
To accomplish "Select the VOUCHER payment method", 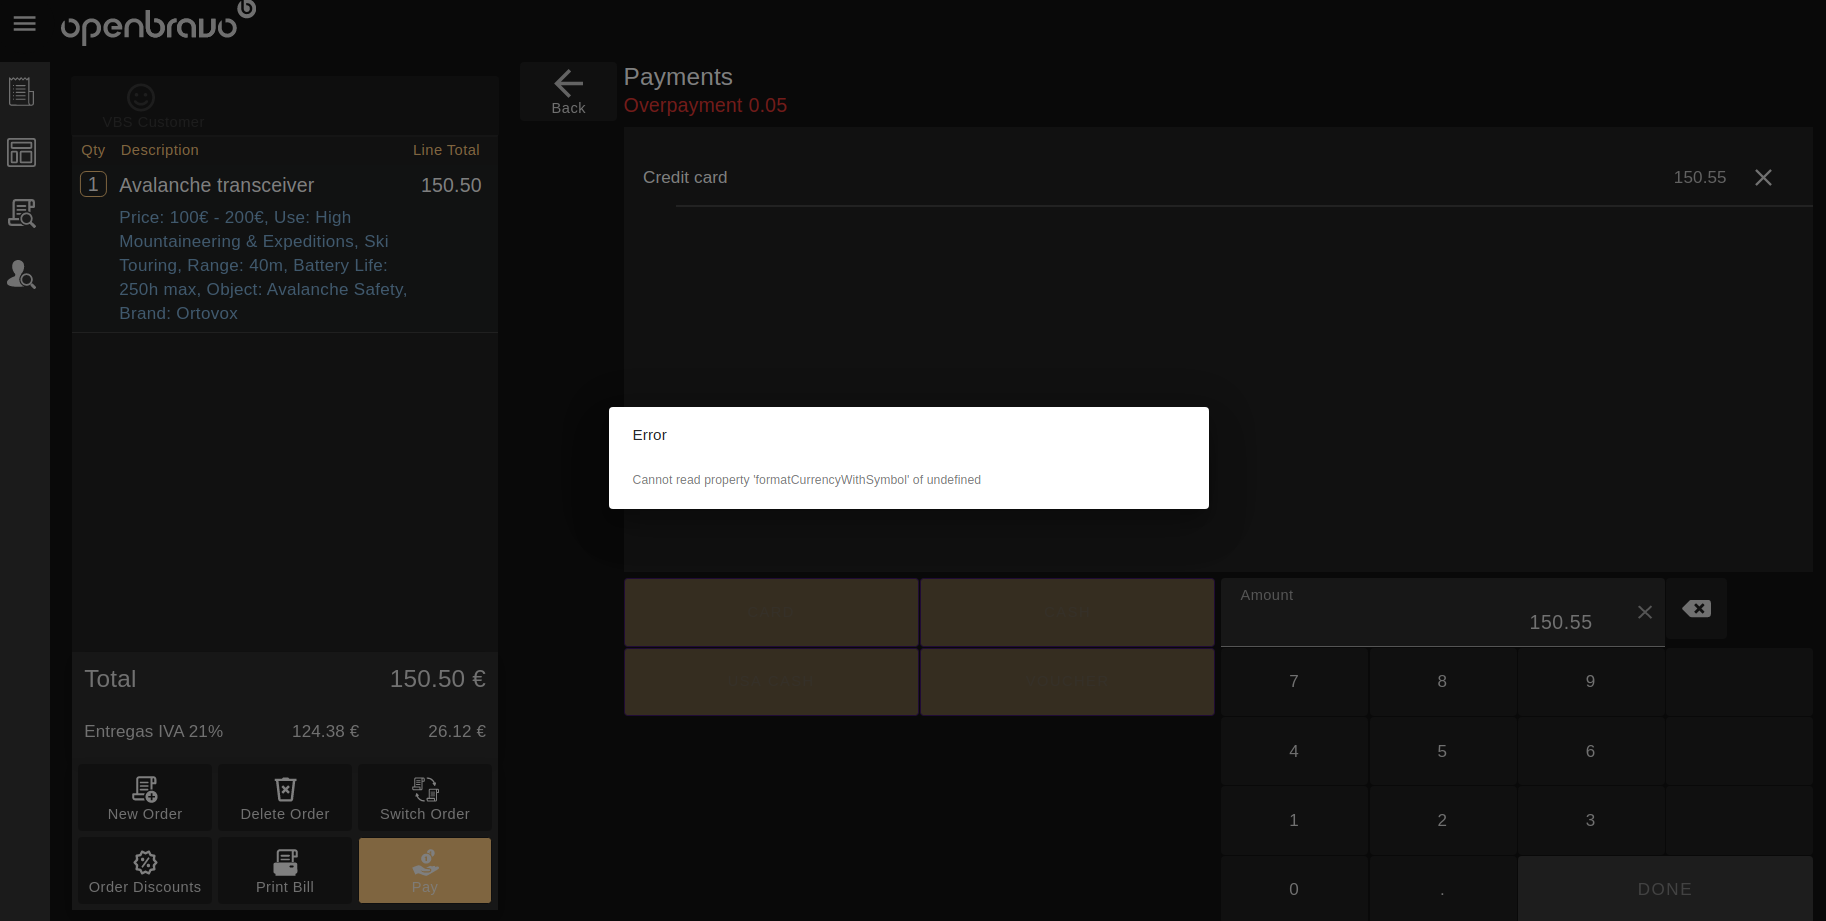I will tap(1067, 682).
